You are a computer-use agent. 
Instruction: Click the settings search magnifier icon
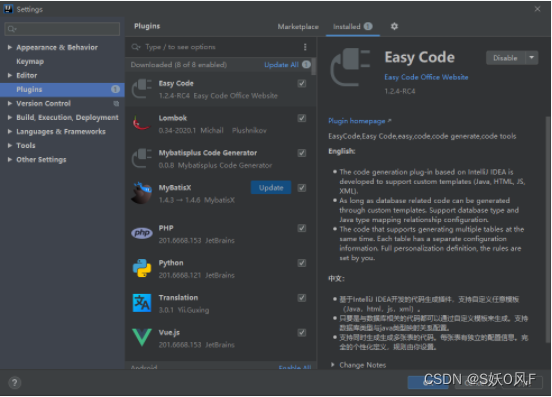click(12, 29)
